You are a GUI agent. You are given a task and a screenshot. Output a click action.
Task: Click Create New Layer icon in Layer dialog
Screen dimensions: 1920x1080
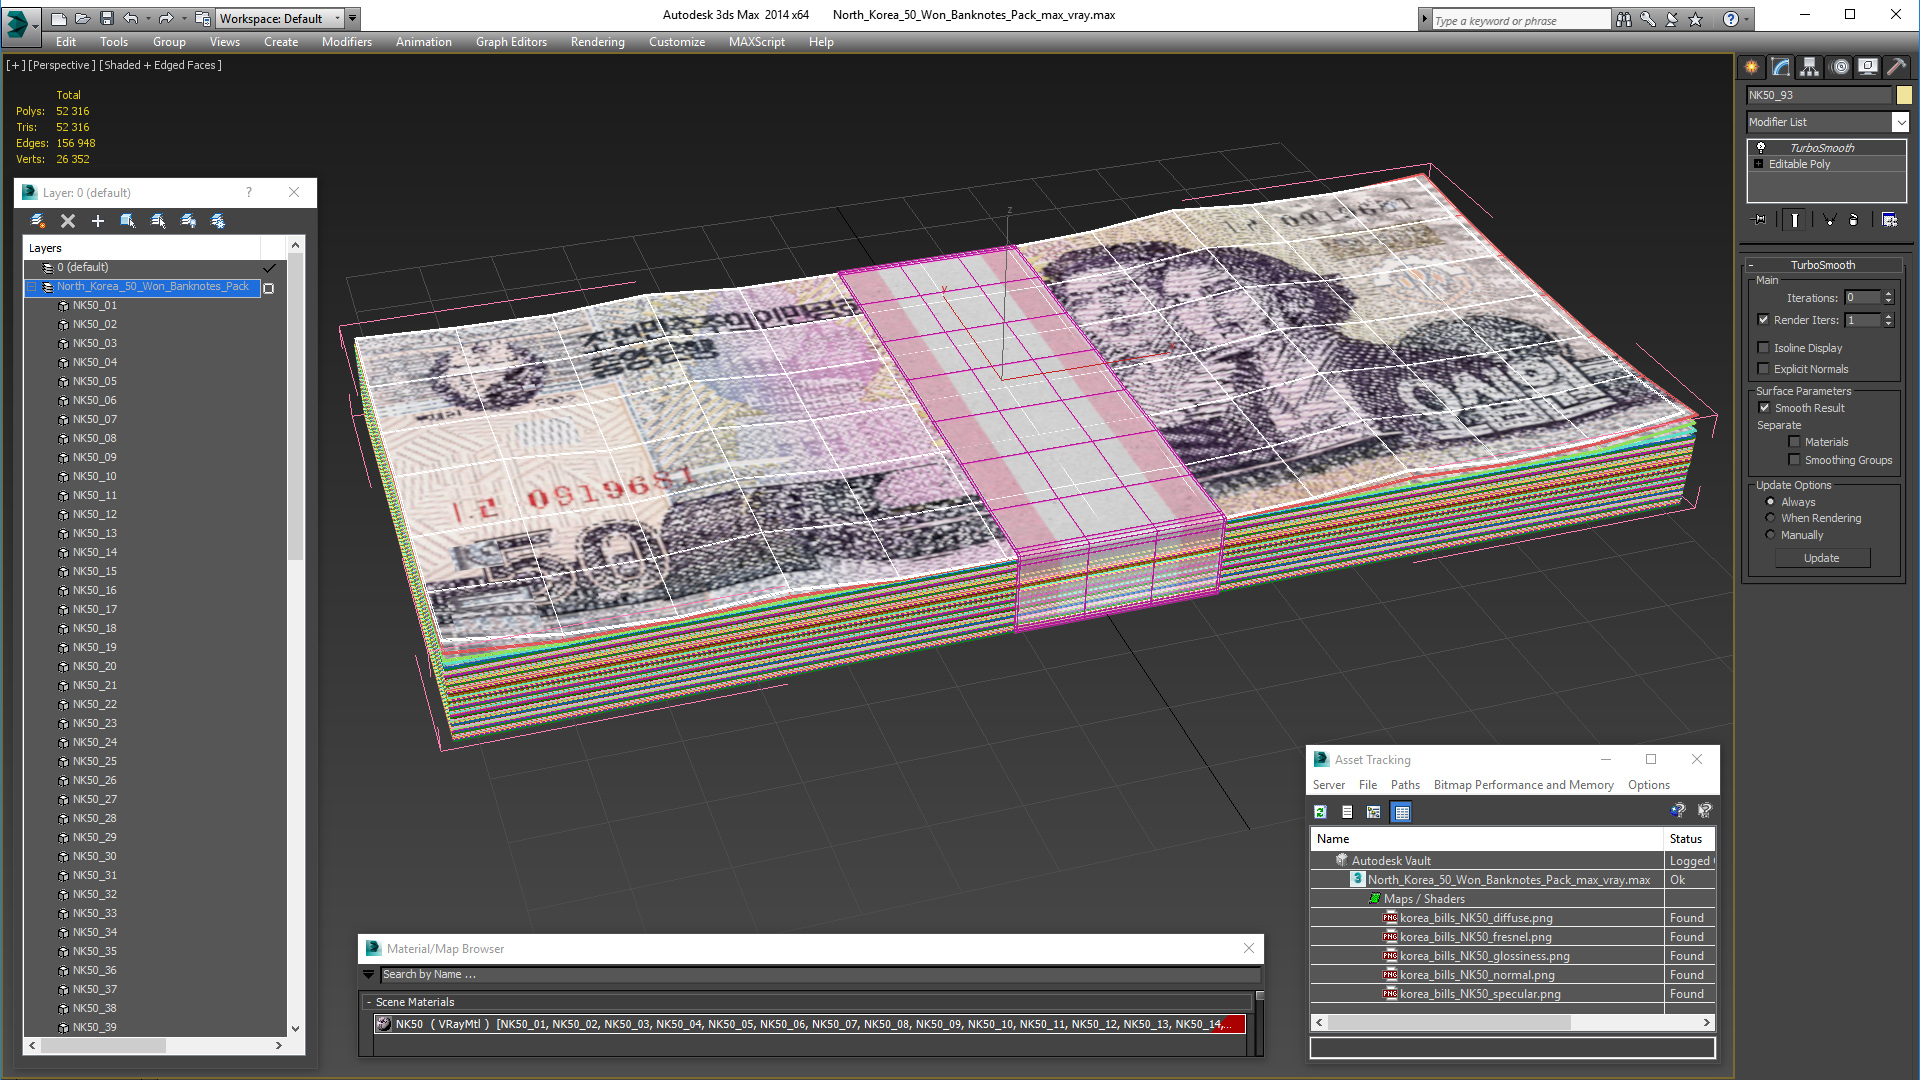click(38, 221)
